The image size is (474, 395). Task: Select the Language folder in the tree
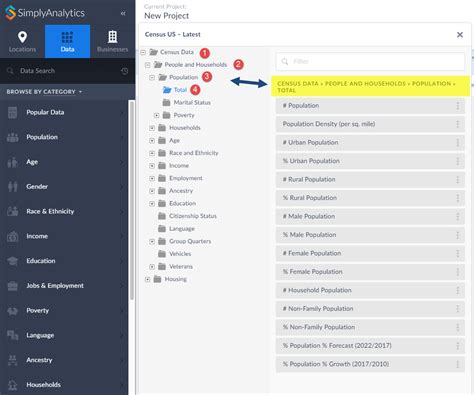176,229
